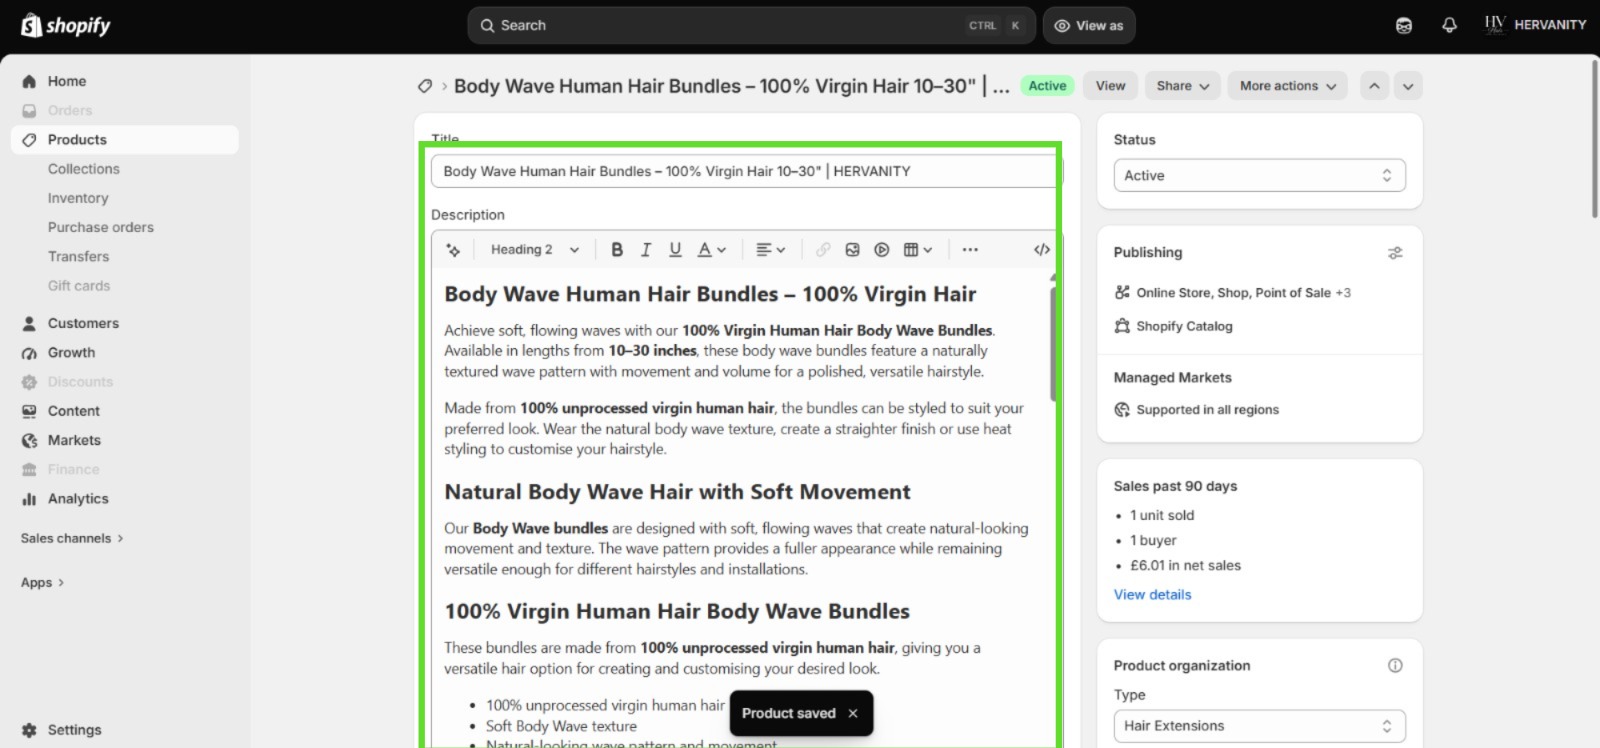The height and width of the screenshot is (748, 1600).
Task: Open HERVANITY account menu
Action: pos(1535,25)
